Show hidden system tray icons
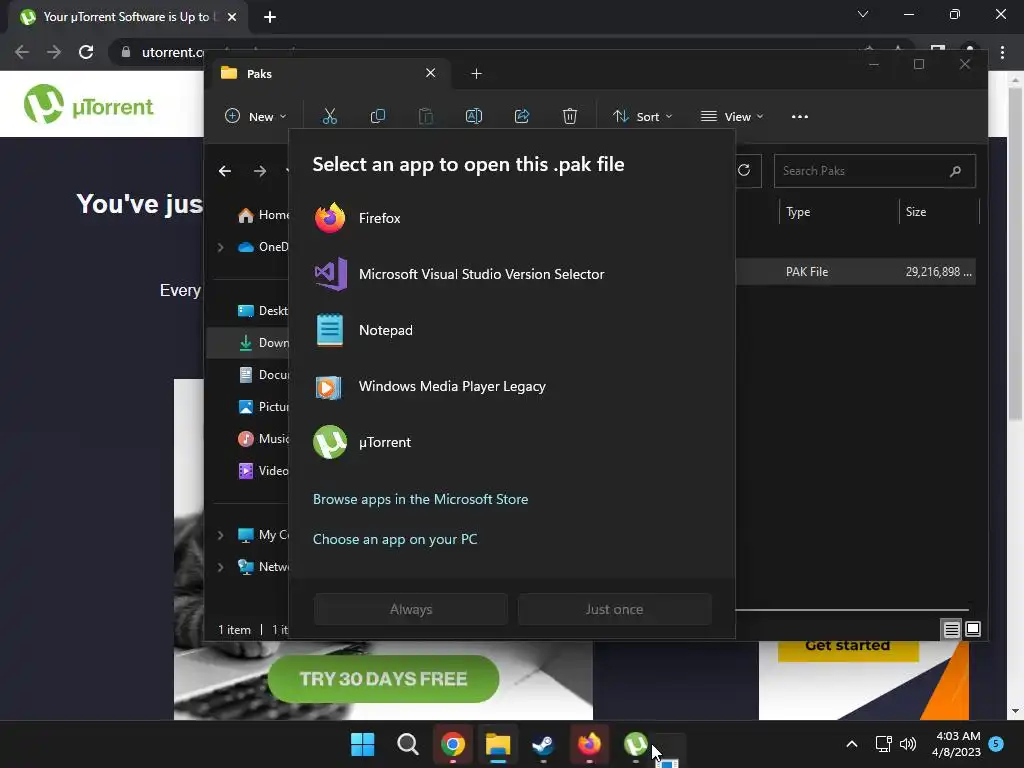The height and width of the screenshot is (768, 1024). tap(852, 744)
